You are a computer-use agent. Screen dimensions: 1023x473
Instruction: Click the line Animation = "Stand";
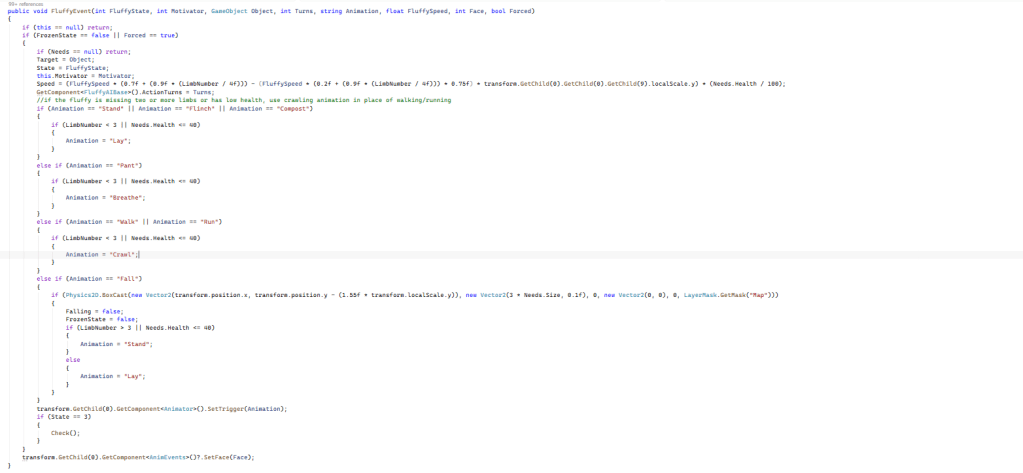(116, 344)
